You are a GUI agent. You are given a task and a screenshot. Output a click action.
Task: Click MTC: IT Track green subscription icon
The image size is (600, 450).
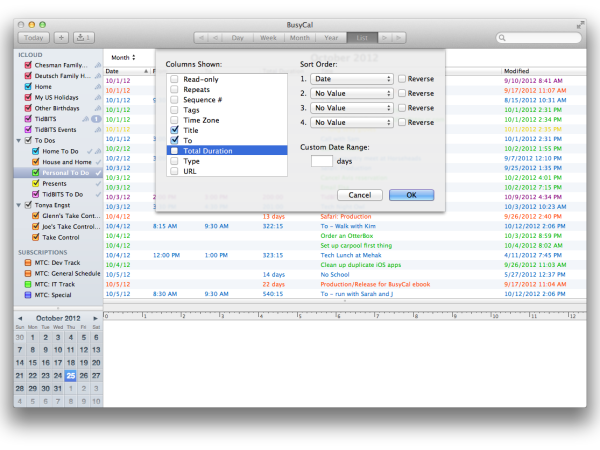click(x=28, y=284)
